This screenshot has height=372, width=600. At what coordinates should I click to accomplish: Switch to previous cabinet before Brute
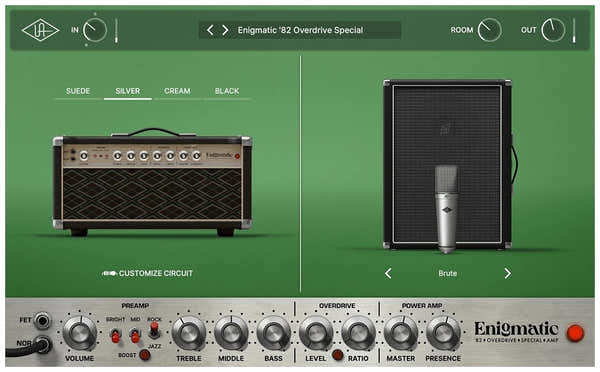[388, 273]
